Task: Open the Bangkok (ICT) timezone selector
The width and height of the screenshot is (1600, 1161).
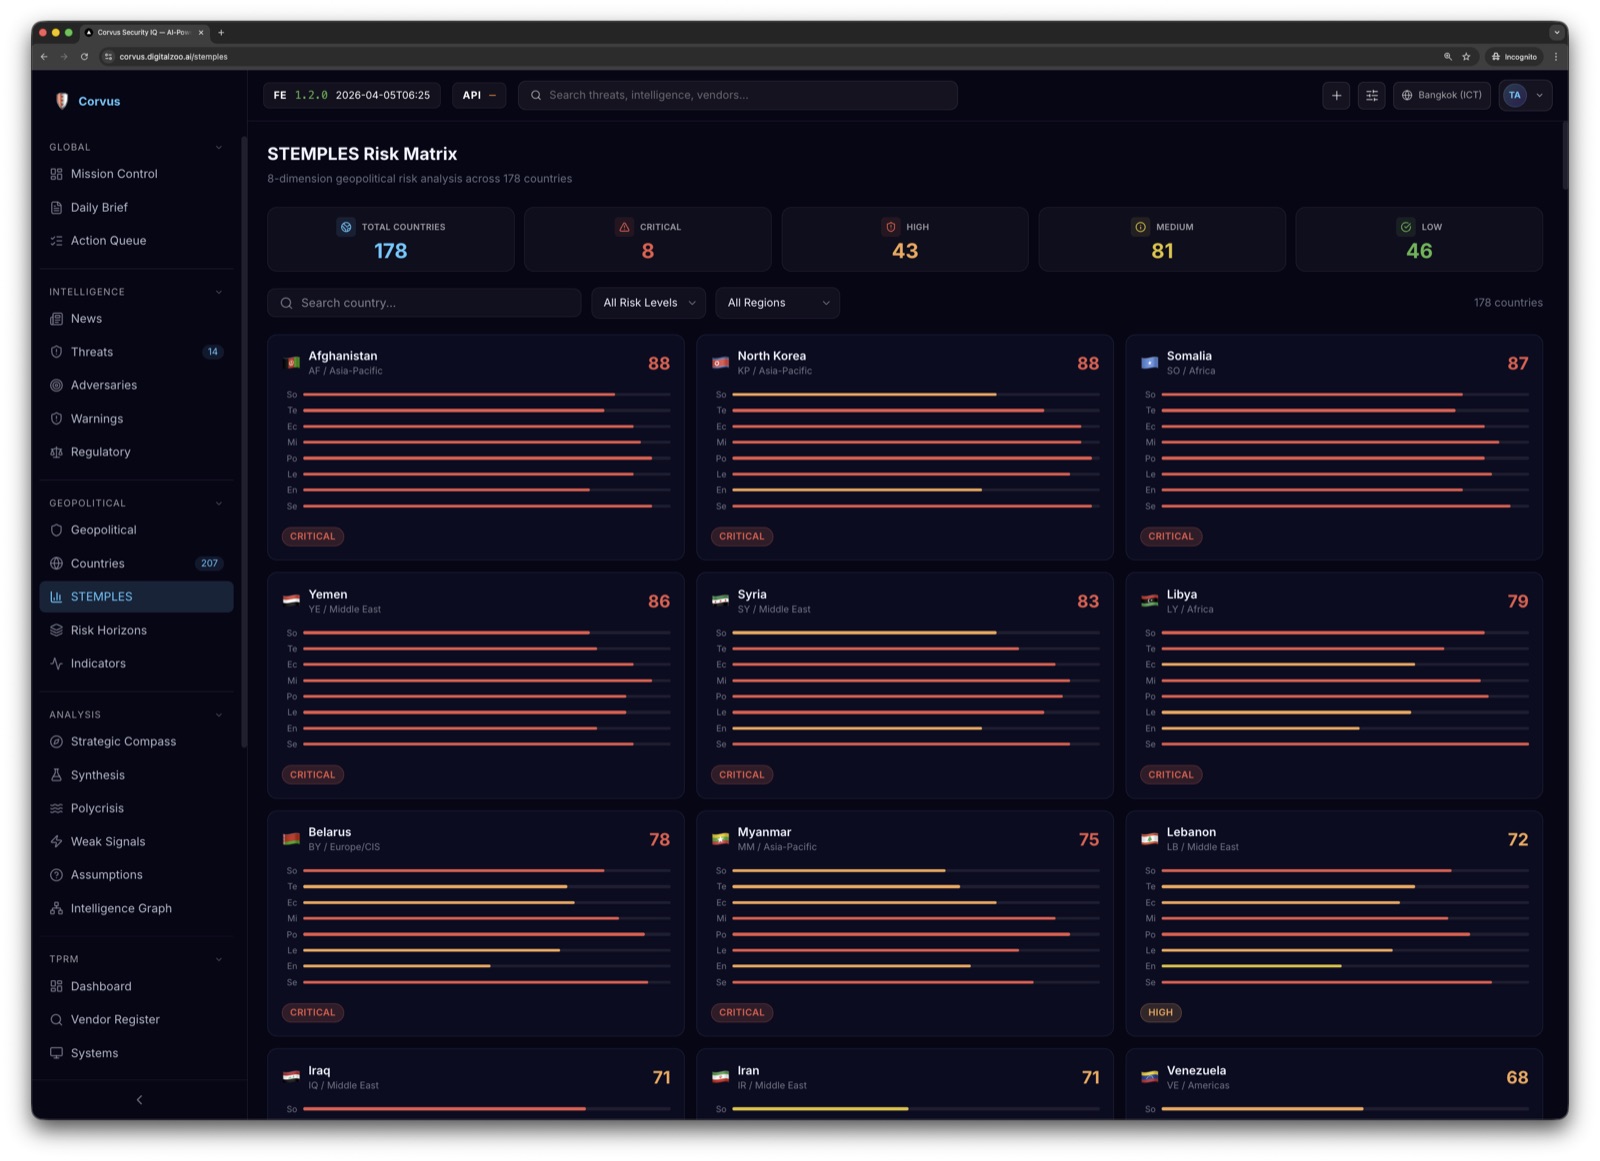Action: pyautogui.click(x=1441, y=95)
